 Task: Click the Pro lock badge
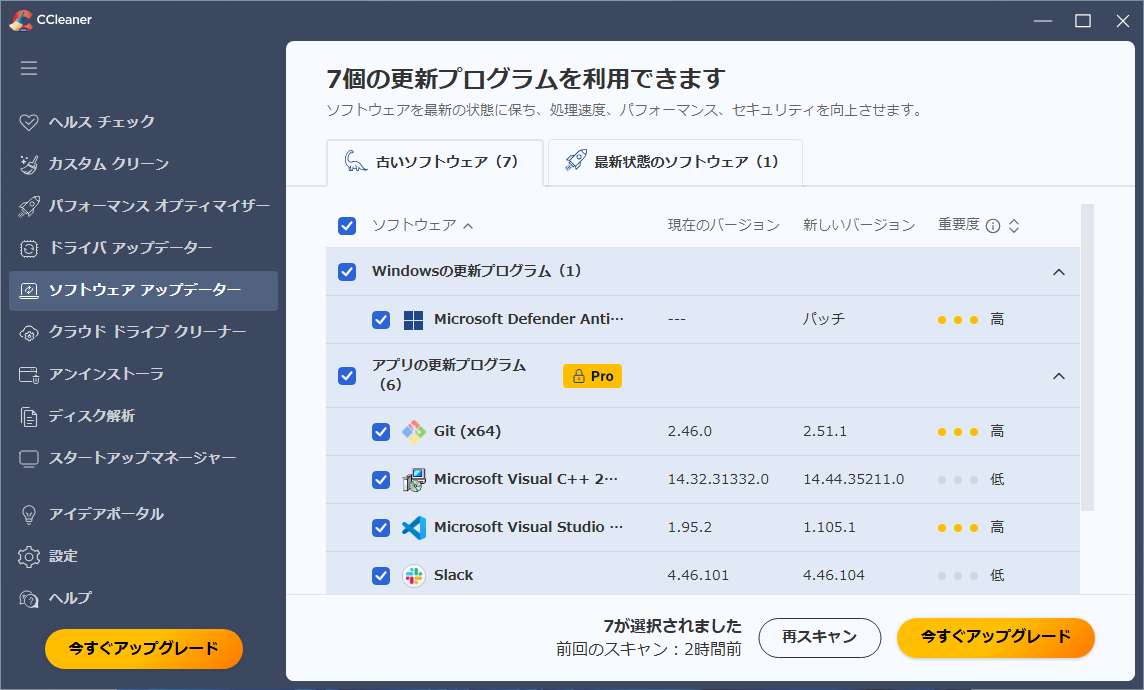pyautogui.click(x=592, y=376)
